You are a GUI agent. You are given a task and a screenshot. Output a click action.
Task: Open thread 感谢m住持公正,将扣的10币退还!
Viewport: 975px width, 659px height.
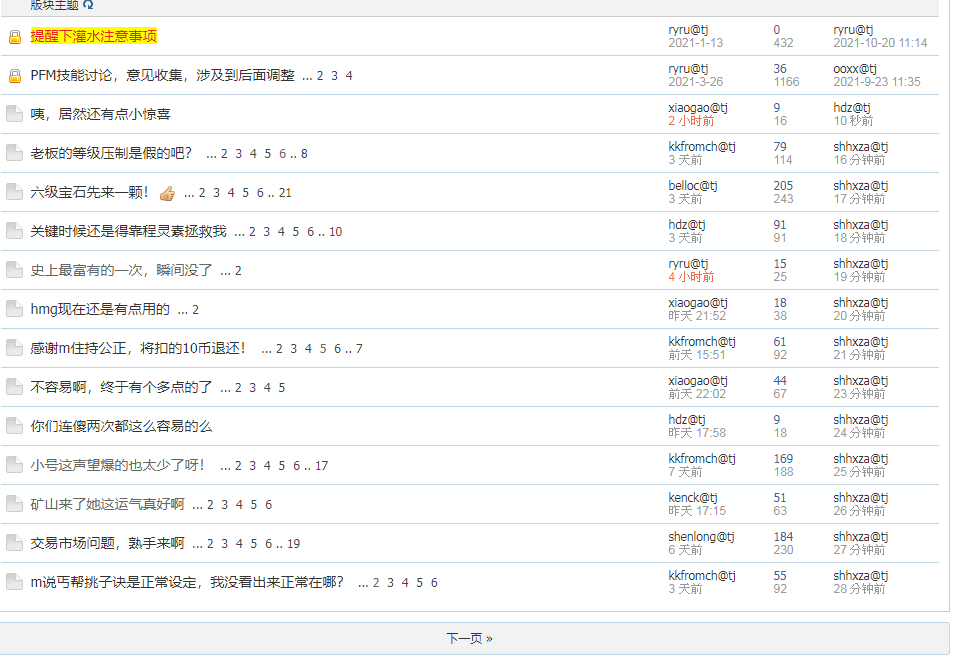138,348
